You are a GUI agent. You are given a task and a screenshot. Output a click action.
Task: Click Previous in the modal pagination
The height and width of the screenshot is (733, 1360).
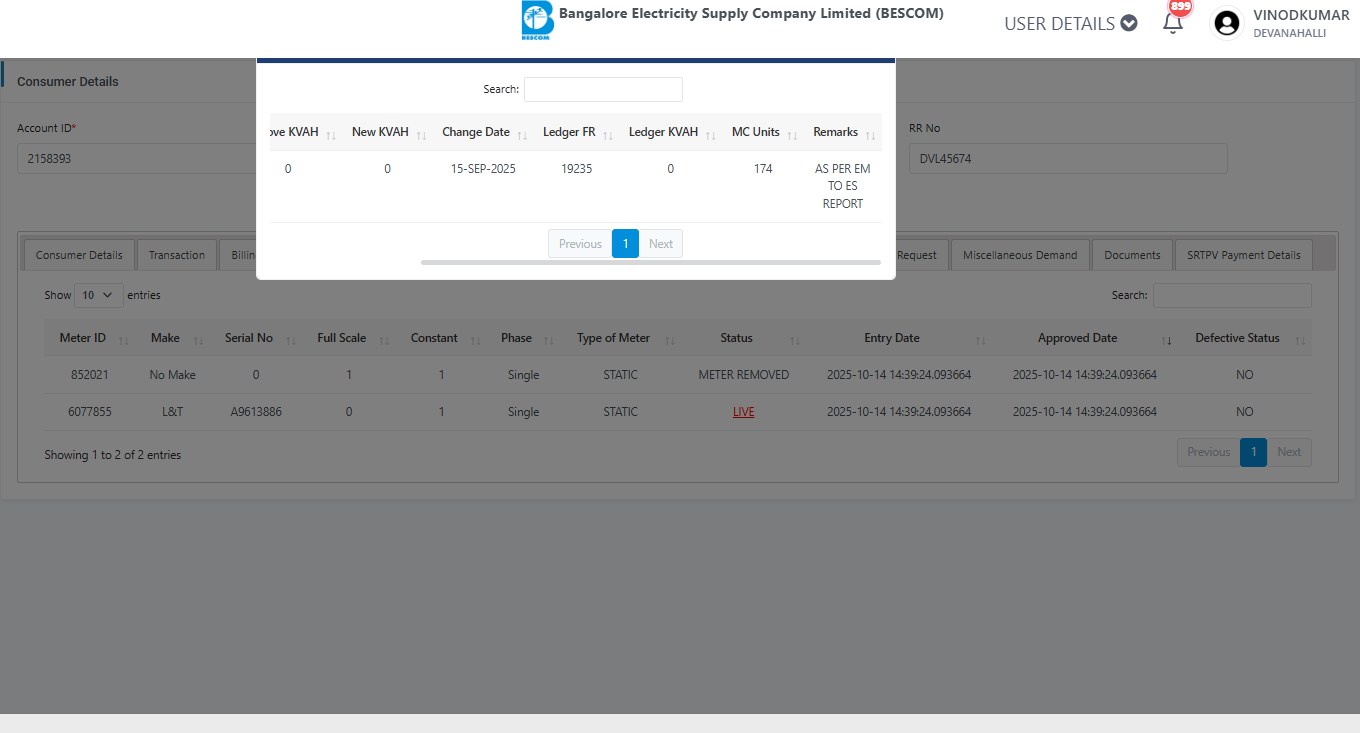click(580, 244)
